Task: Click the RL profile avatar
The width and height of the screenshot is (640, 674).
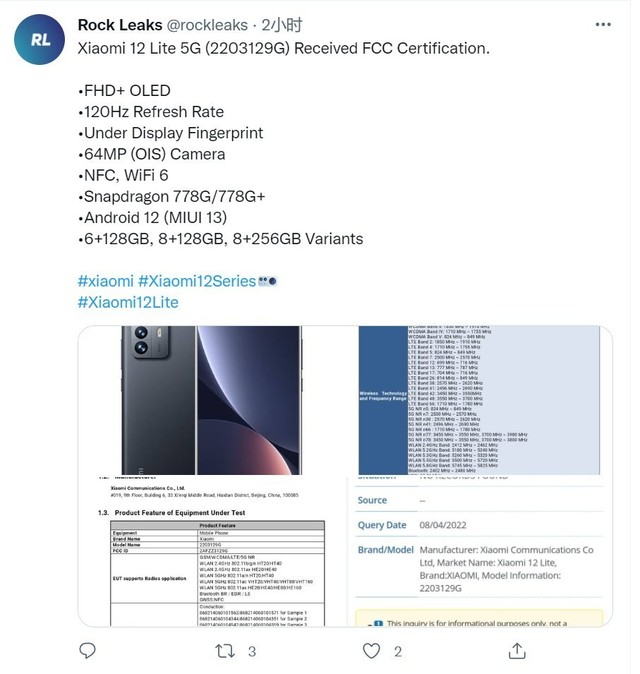Action: click(x=40, y=40)
